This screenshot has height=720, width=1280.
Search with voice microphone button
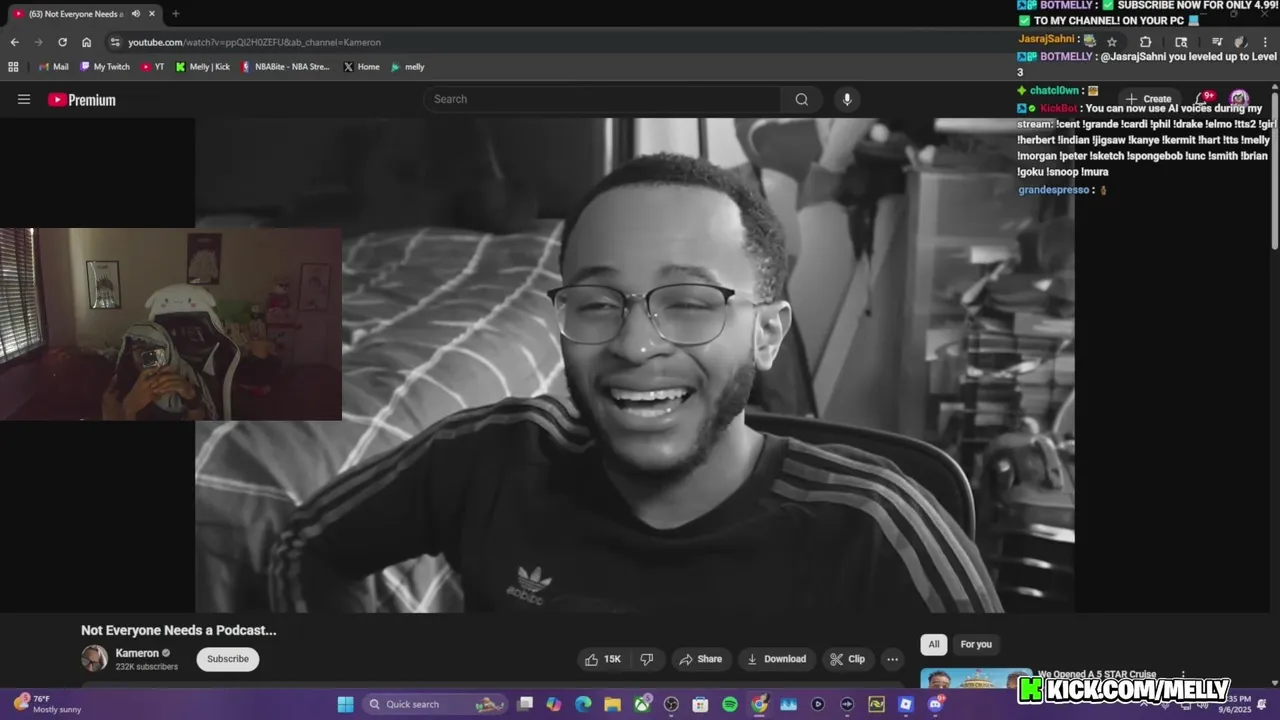pyautogui.click(x=847, y=99)
